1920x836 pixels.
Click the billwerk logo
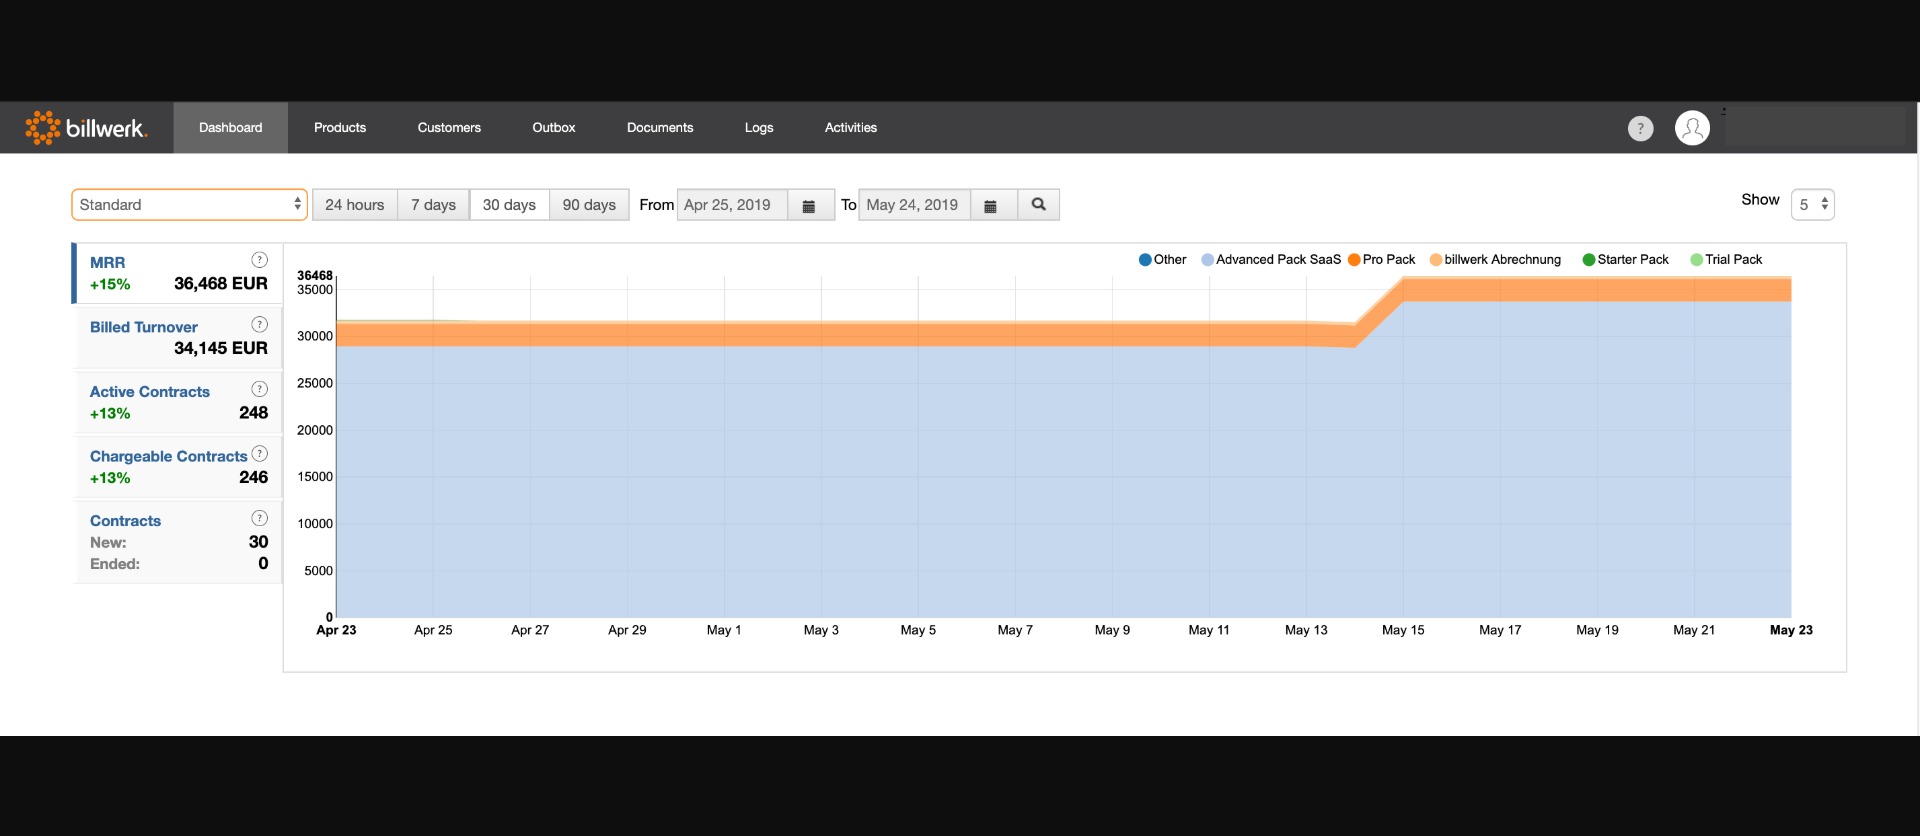(86, 128)
